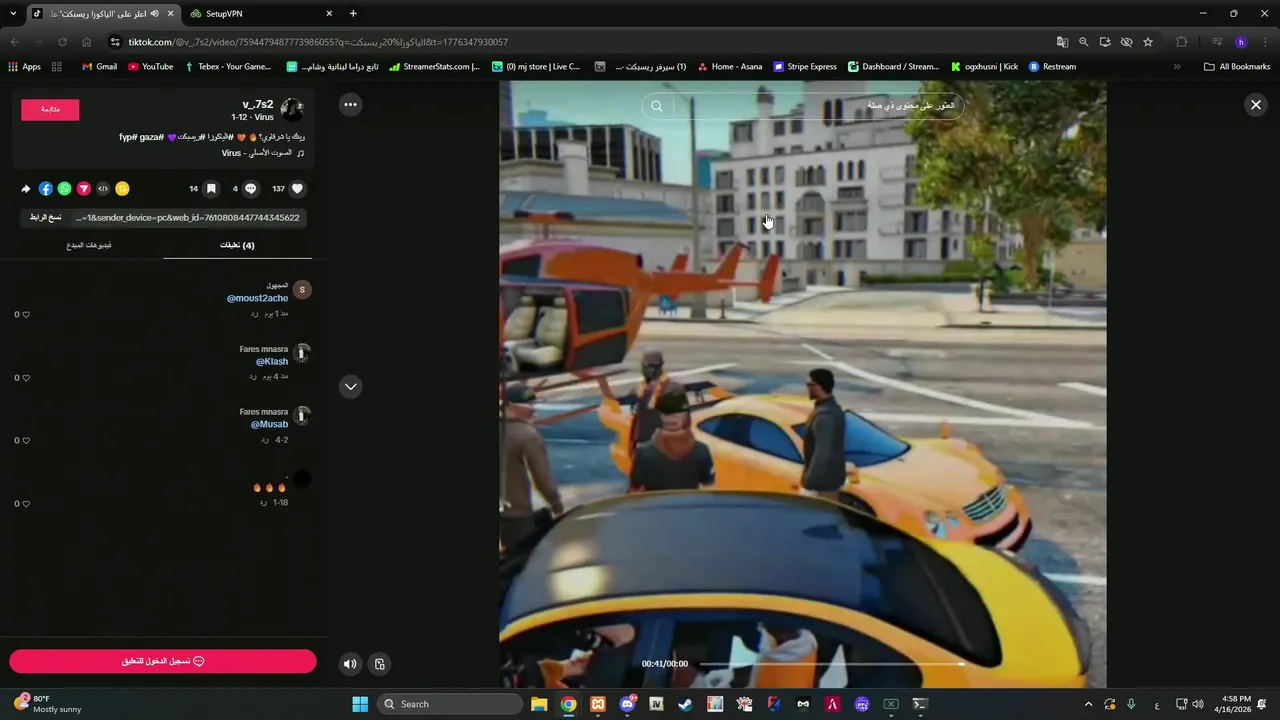Open the Gmail bookmark
The height and width of the screenshot is (720, 1280).
pyautogui.click(x=99, y=67)
